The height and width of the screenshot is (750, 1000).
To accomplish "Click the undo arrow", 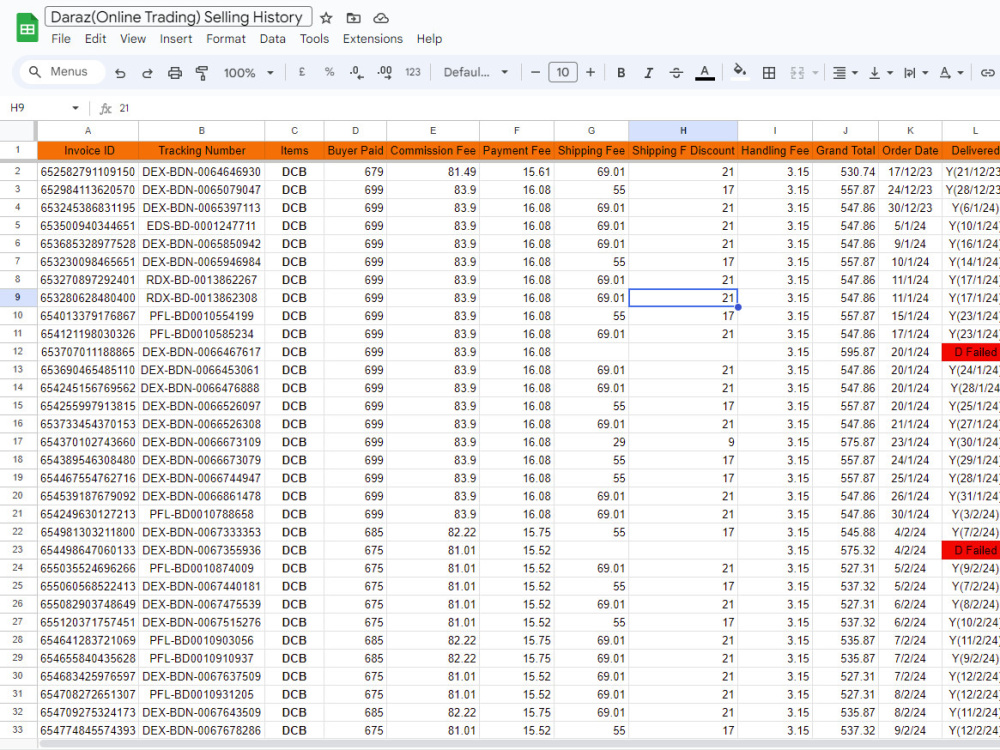I will pos(120,73).
